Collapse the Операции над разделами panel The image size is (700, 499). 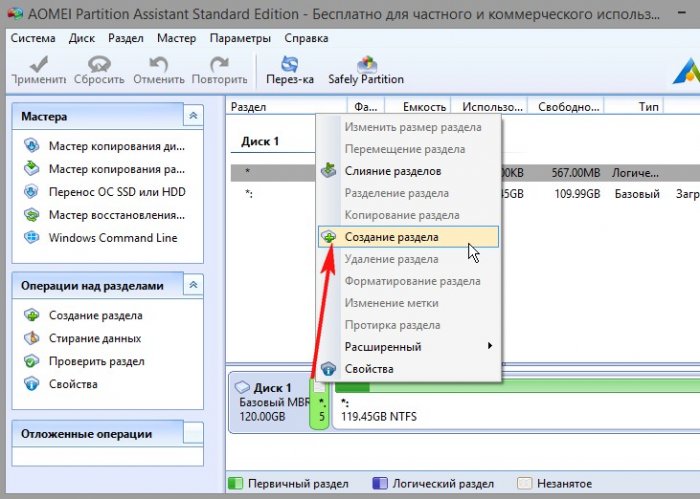[x=193, y=285]
